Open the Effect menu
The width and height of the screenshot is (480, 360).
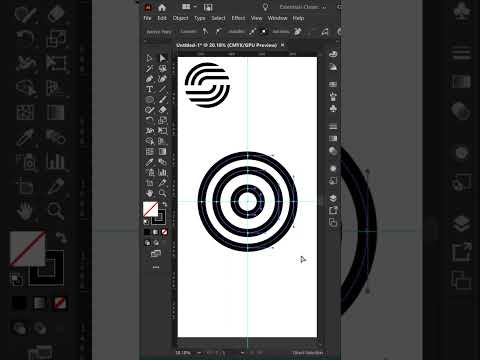tap(238, 18)
